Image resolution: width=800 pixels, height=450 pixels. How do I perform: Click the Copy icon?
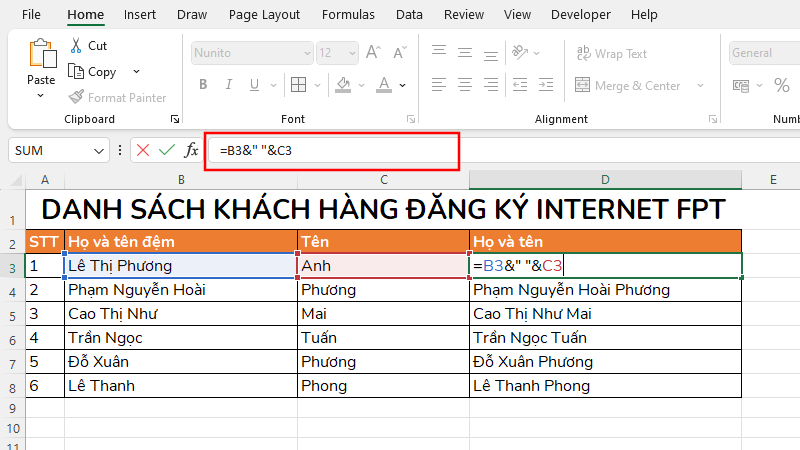click(x=76, y=71)
